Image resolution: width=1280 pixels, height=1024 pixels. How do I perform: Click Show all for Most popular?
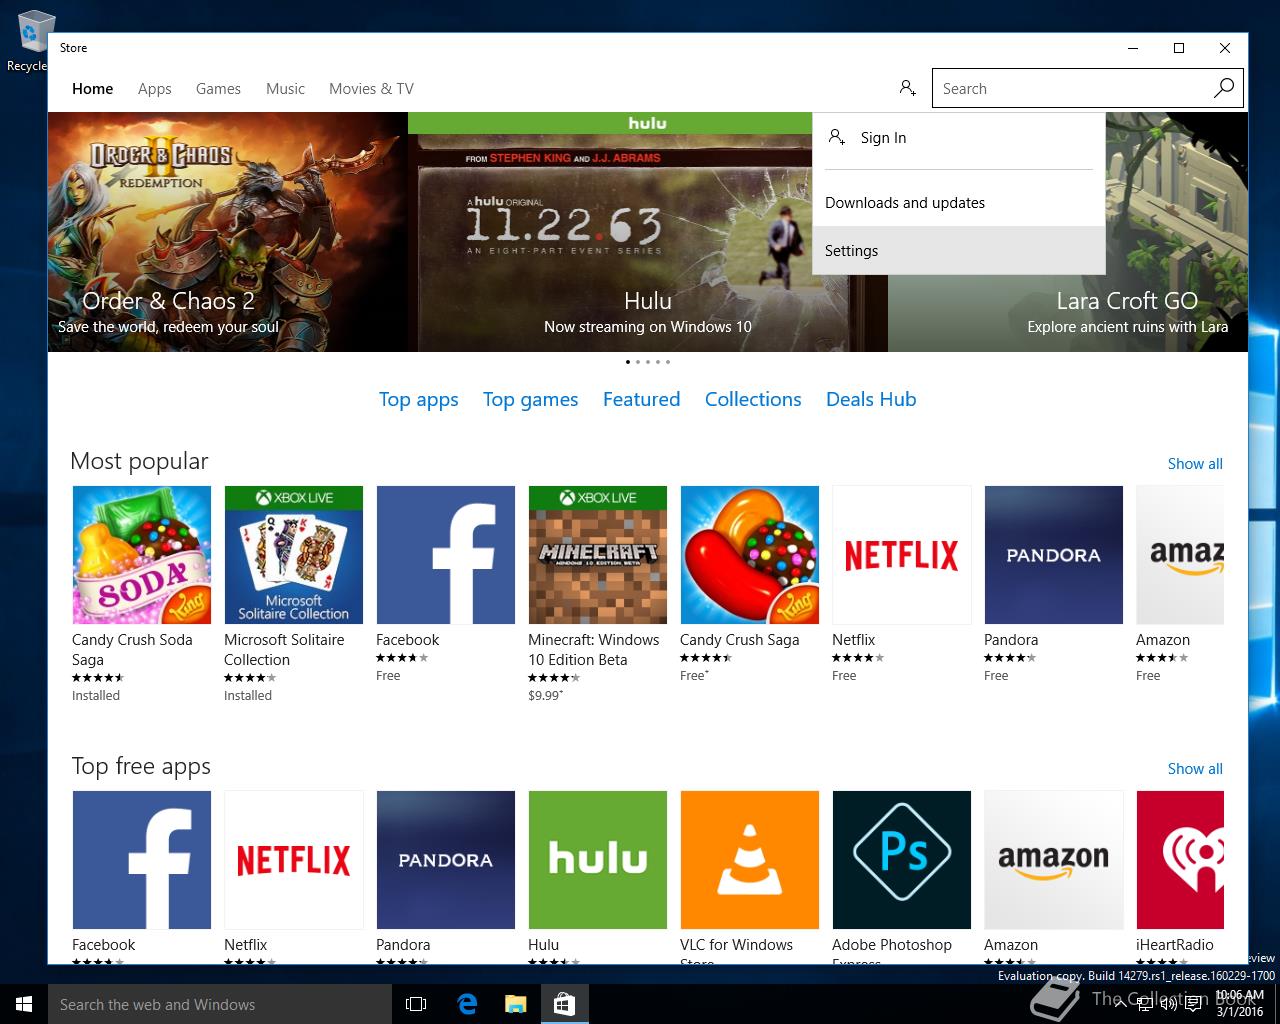(1195, 463)
